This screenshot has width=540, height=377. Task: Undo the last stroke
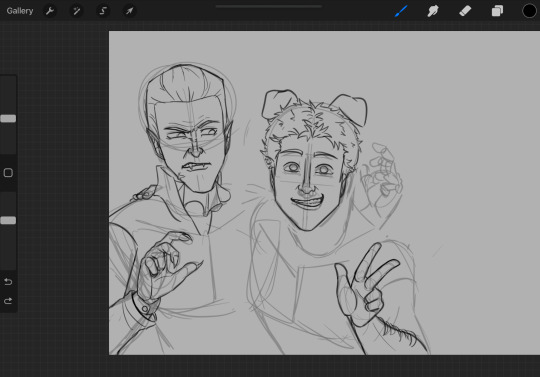point(8,282)
